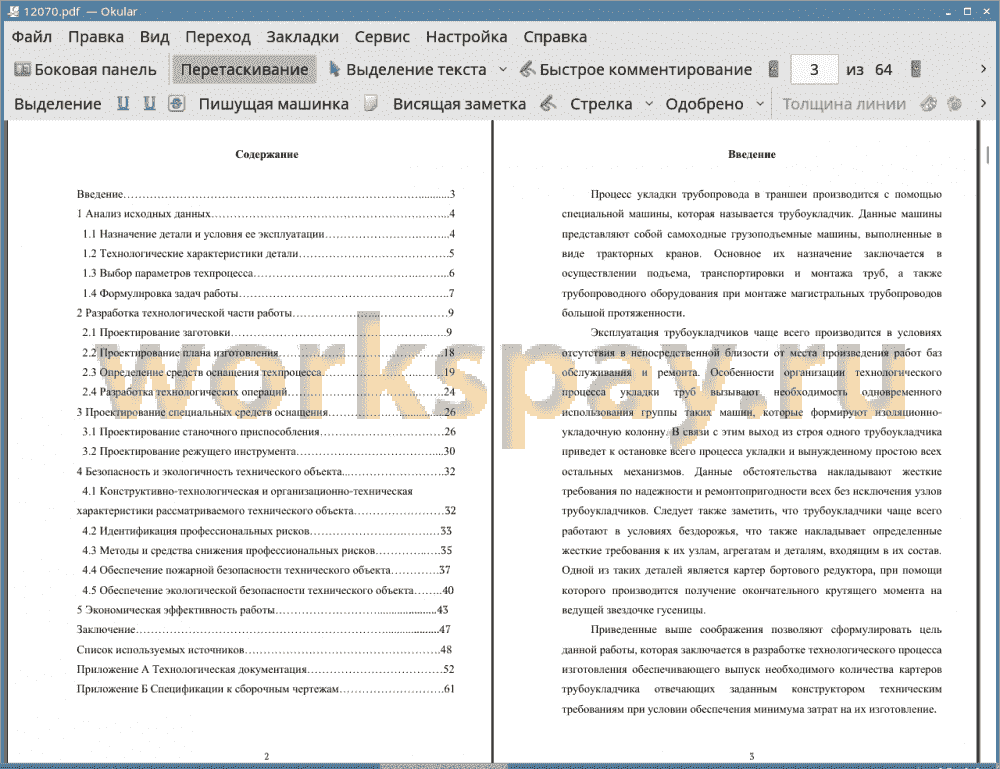The width and height of the screenshot is (1000, 769).
Task: Click the Okular app icon in title bar
Action: click(x=13, y=11)
